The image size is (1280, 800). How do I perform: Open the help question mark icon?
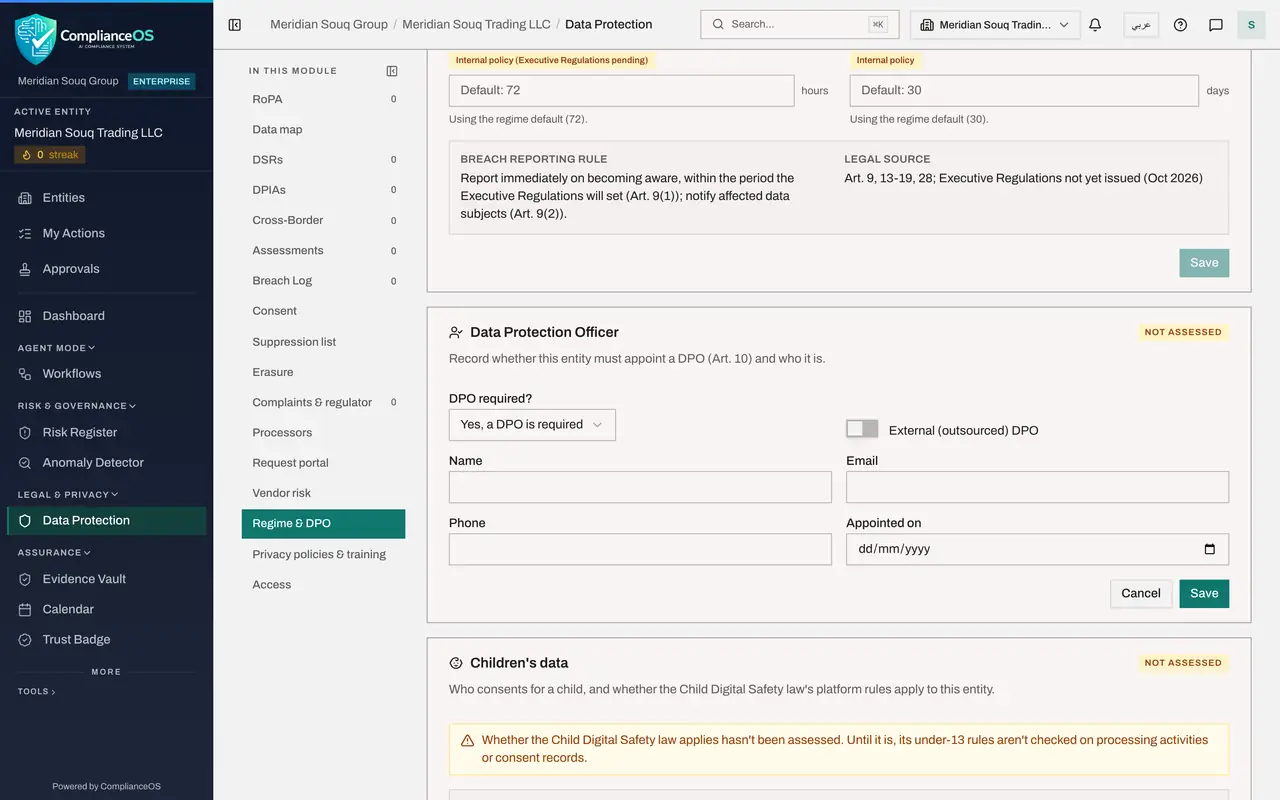(1180, 25)
